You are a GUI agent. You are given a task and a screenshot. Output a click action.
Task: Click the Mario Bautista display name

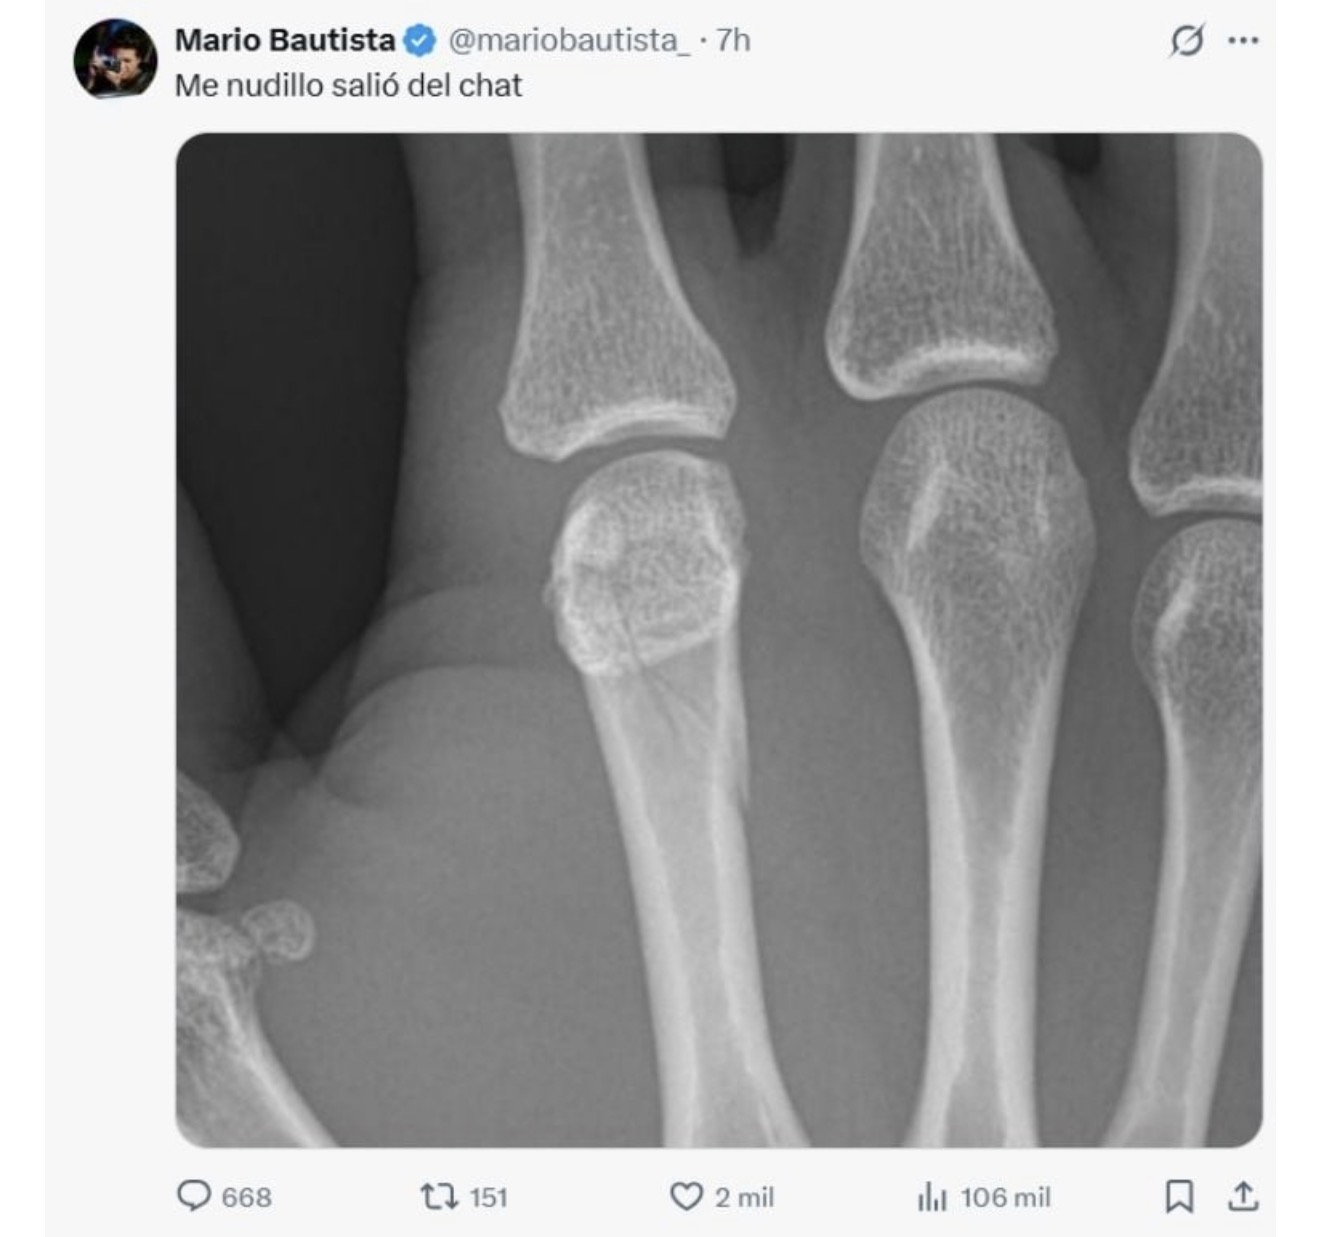point(285,40)
